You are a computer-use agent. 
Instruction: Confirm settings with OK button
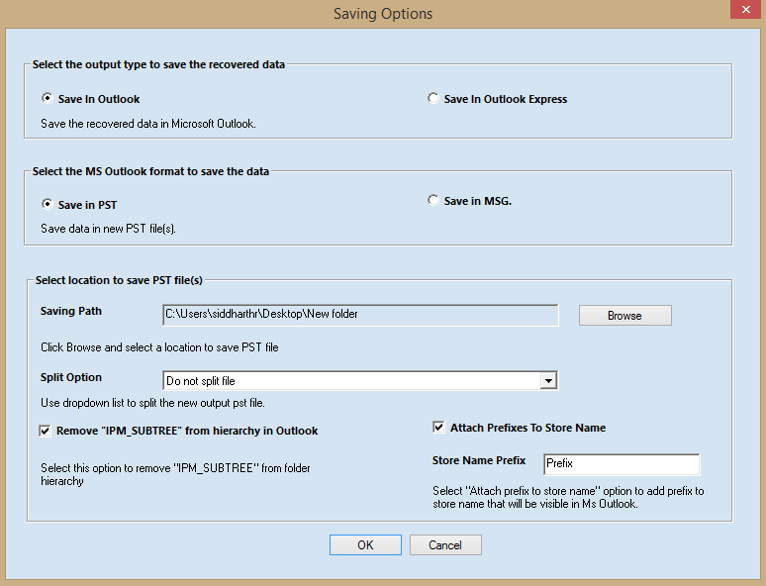pos(365,545)
